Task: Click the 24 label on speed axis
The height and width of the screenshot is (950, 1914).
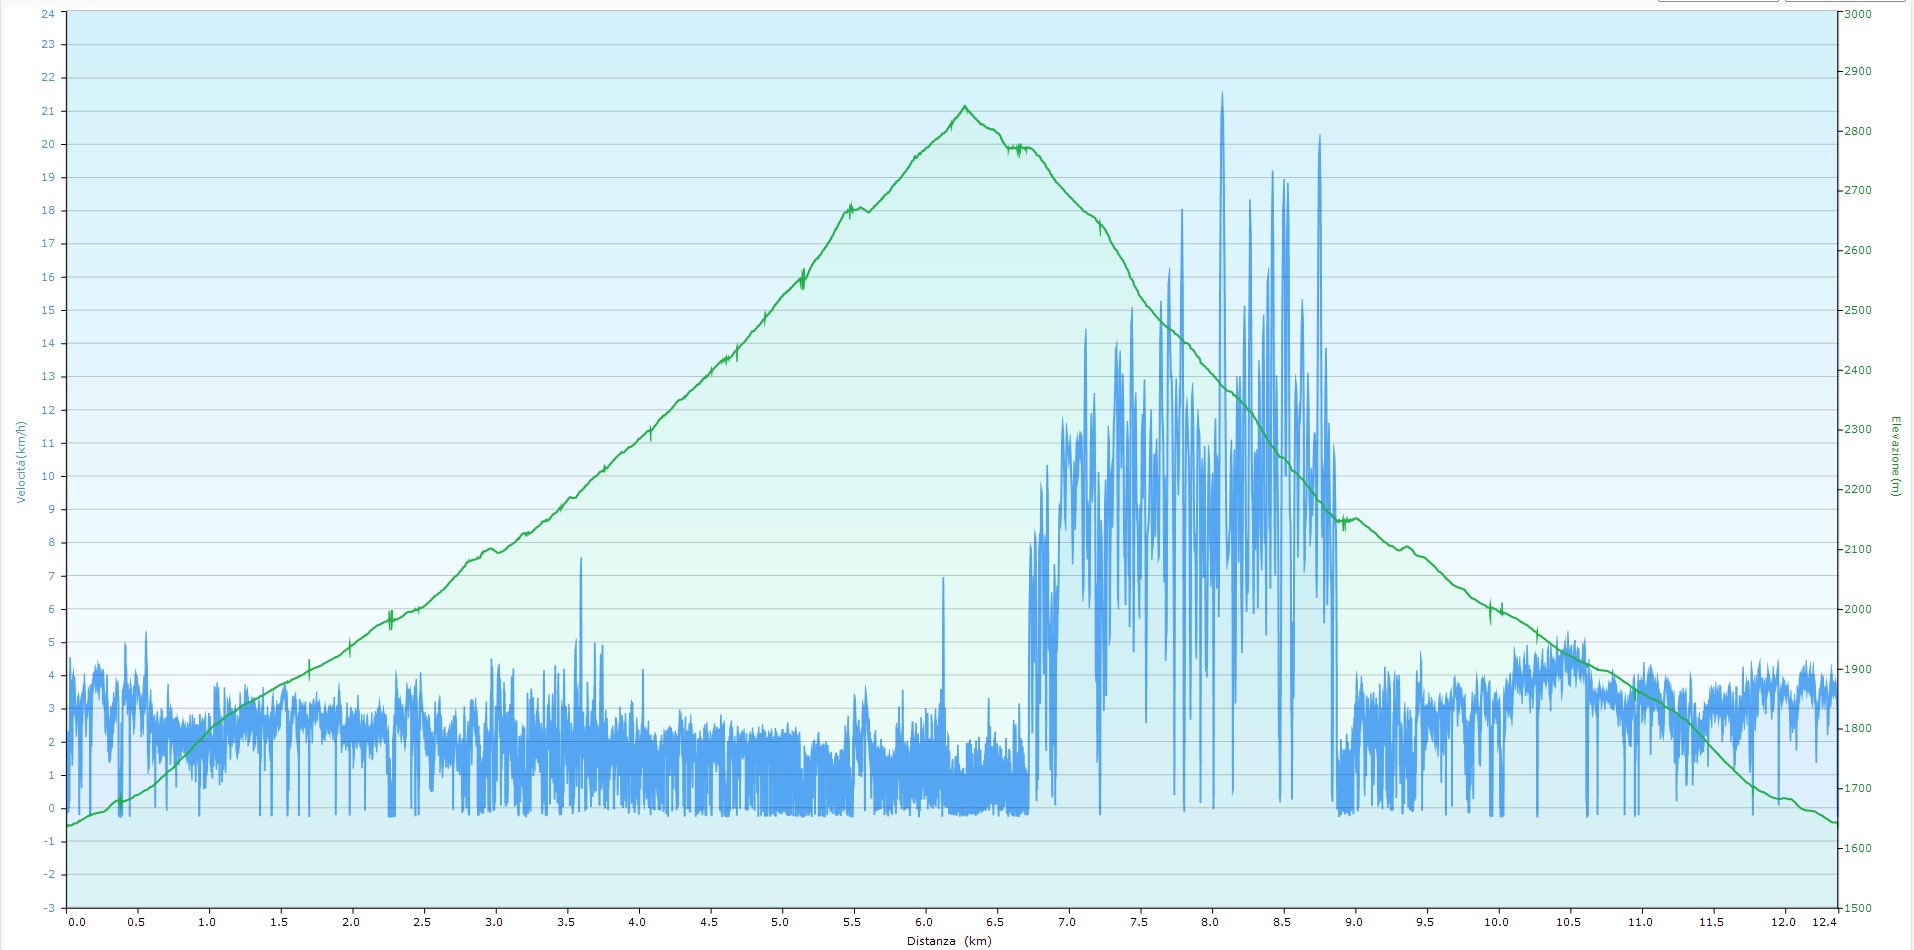Action: coord(48,14)
